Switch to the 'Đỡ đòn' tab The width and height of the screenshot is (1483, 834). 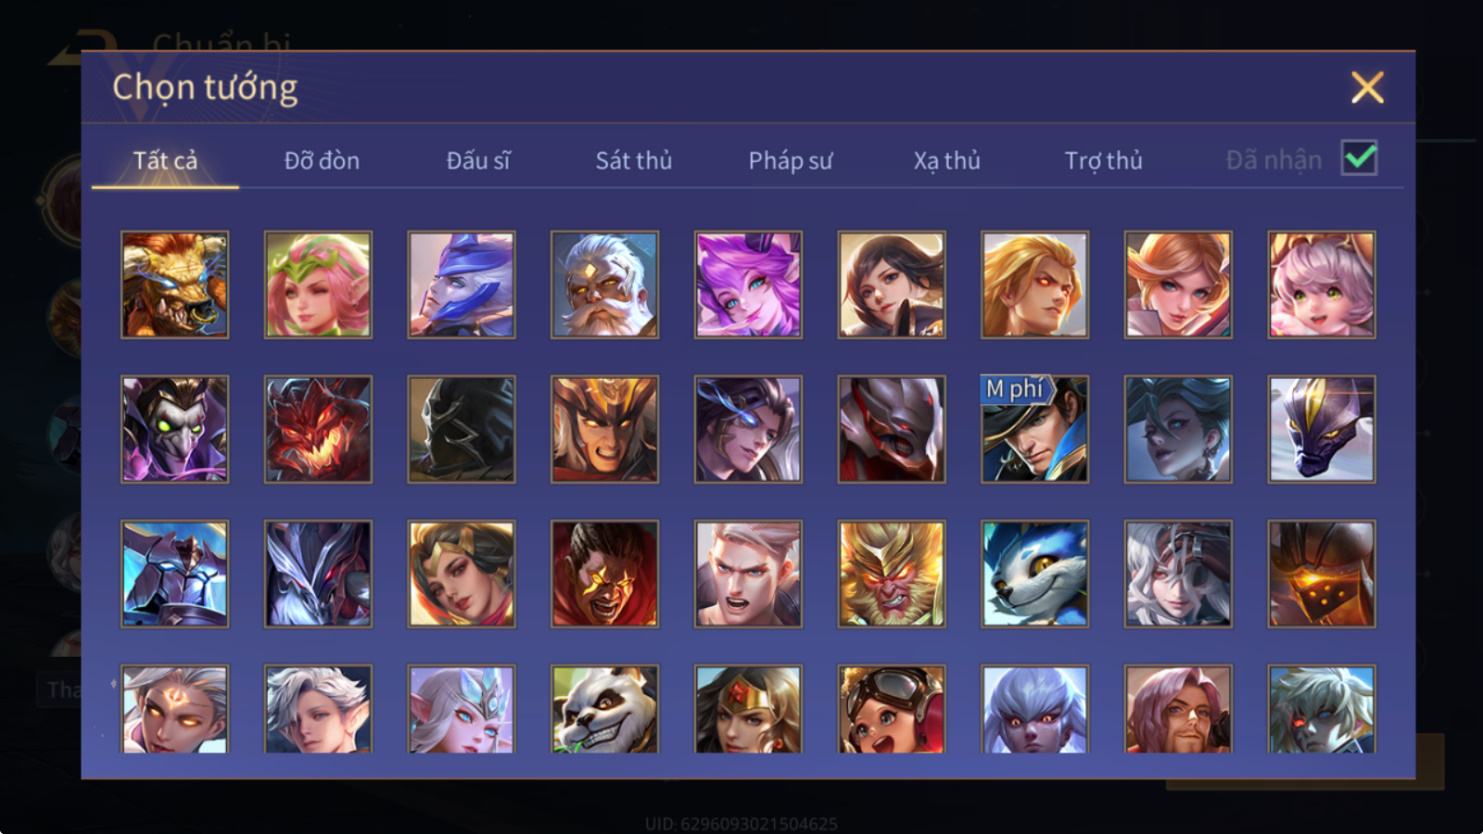point(322,160)
